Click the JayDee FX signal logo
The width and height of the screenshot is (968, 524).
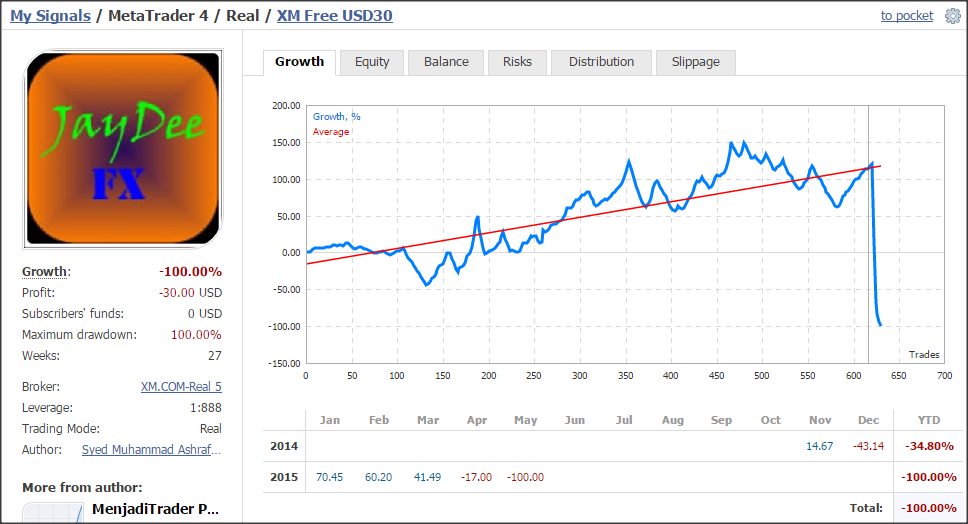[x=123, y=149]
